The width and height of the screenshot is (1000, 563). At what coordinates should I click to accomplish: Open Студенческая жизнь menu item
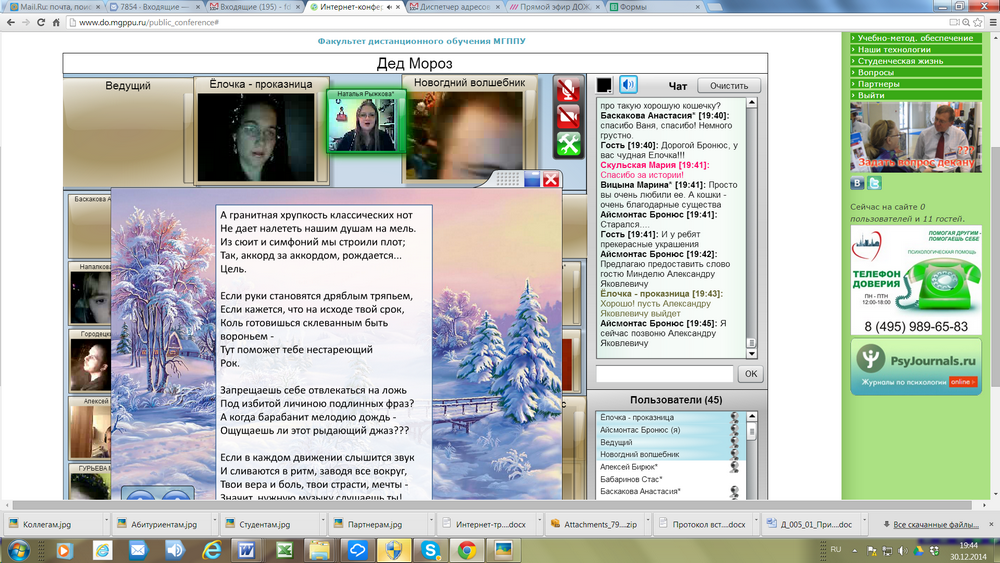tap(915, 61)
